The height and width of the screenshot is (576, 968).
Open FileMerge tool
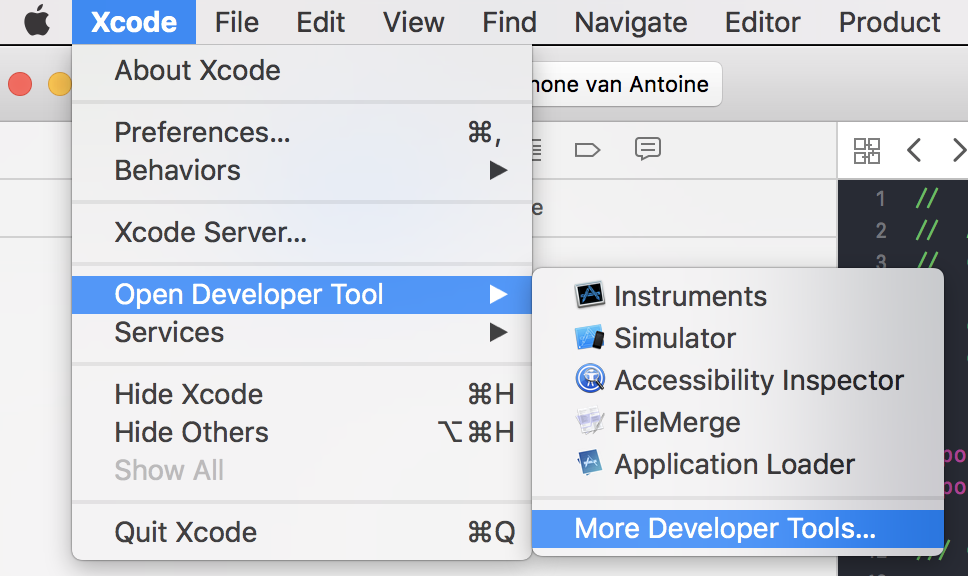click(738, 422)
